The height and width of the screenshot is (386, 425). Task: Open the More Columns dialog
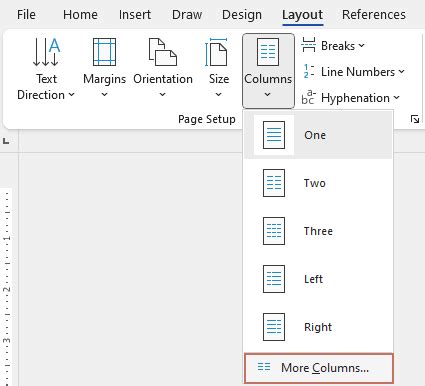[x=319, y=368]
